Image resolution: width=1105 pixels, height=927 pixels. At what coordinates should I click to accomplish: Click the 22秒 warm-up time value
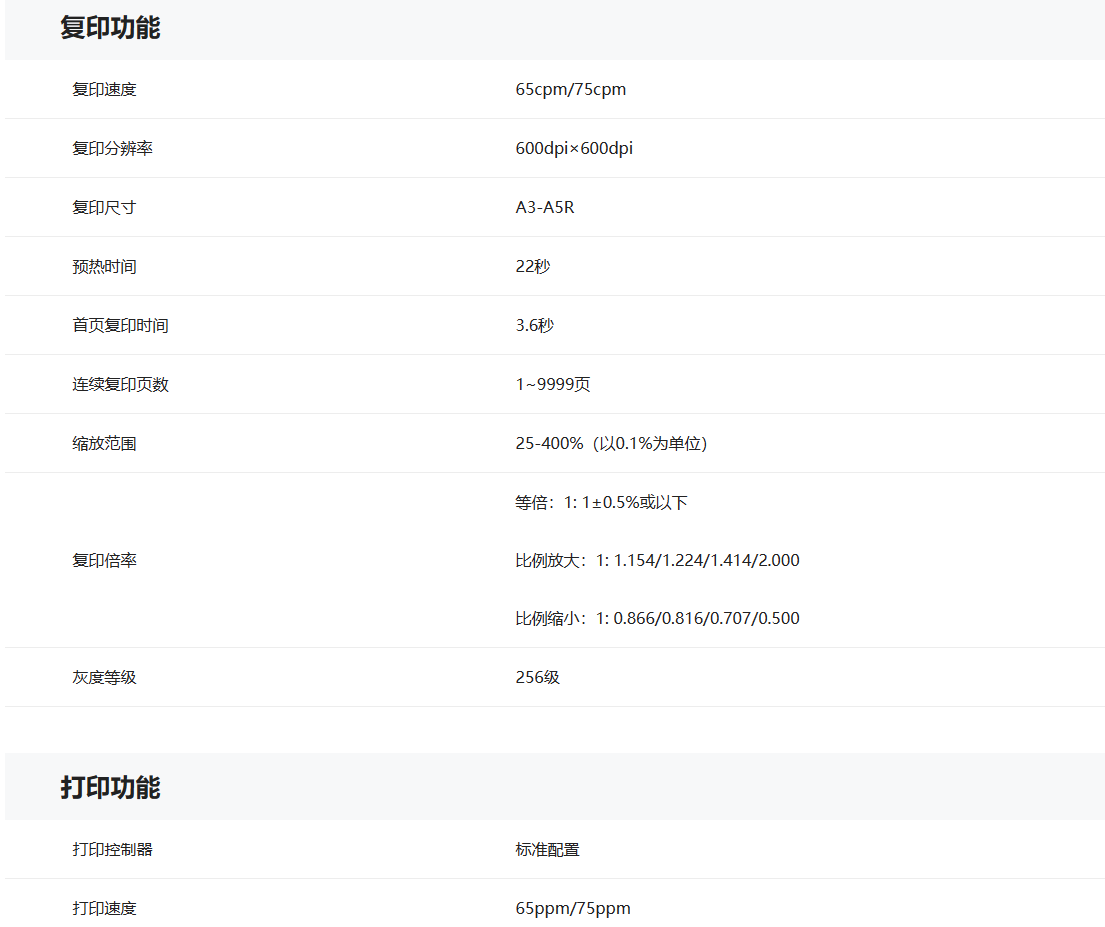point(533,266)
